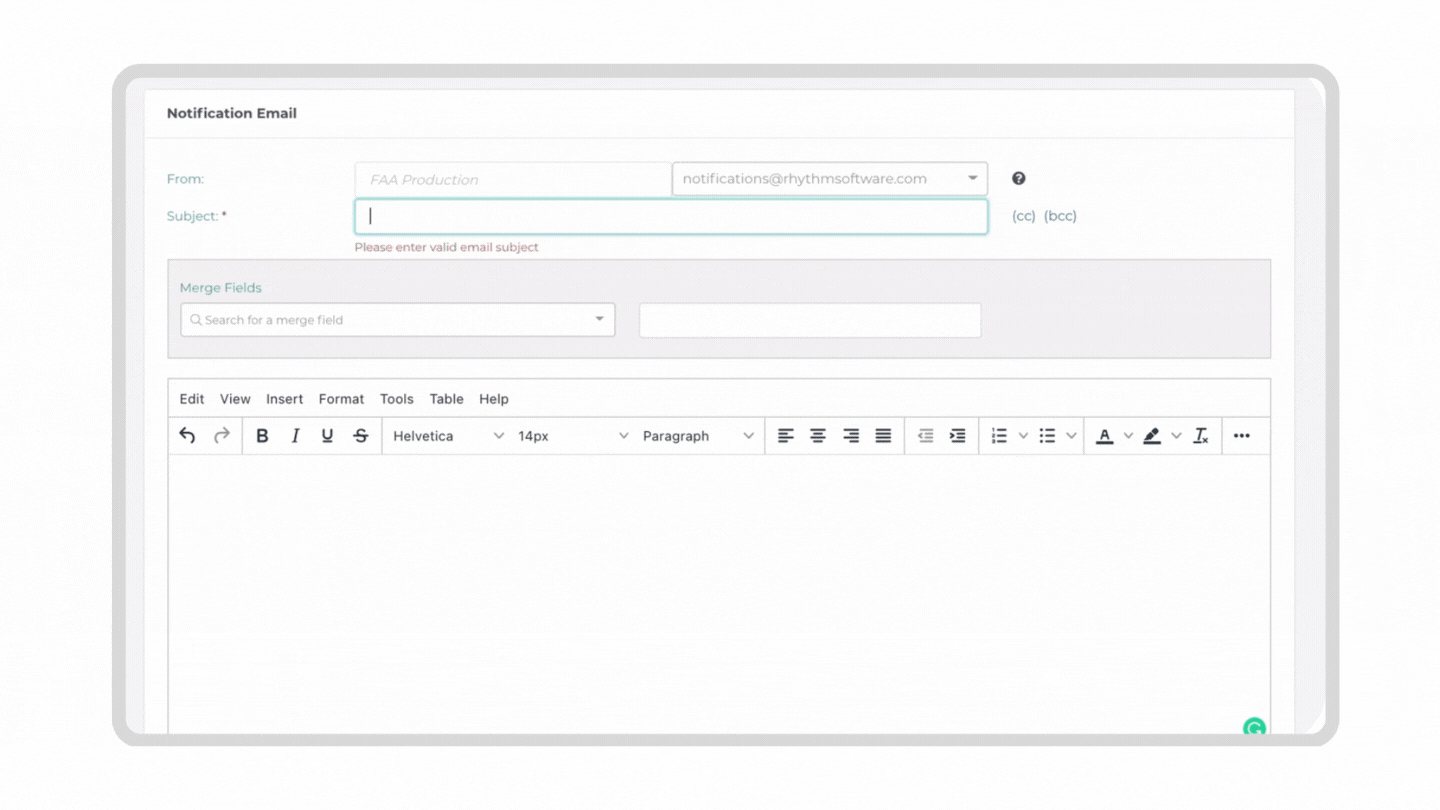The image size is (1440, 810).
Task: Click the empty field beside merge field search
Action: [x=810, y=321]
